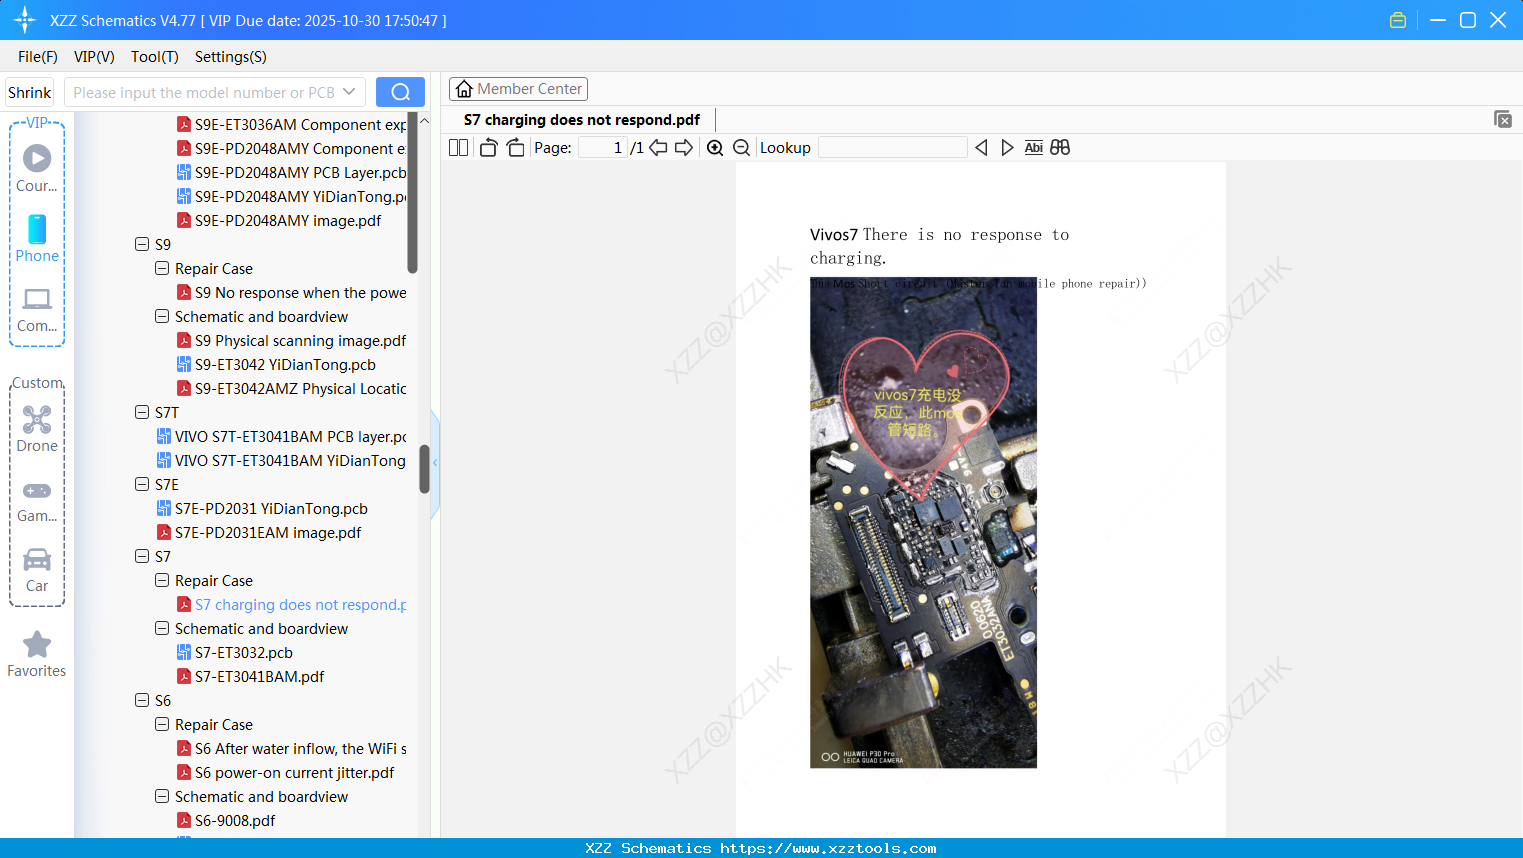Click the Shrink button
The image size is (1523, 858).
(x=29, y=92)
